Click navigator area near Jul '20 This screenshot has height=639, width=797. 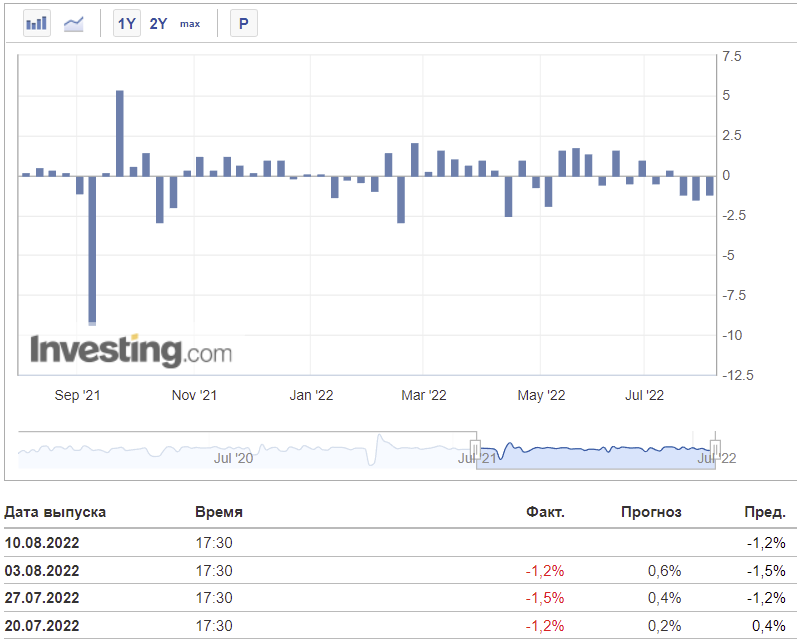(234, 452)
